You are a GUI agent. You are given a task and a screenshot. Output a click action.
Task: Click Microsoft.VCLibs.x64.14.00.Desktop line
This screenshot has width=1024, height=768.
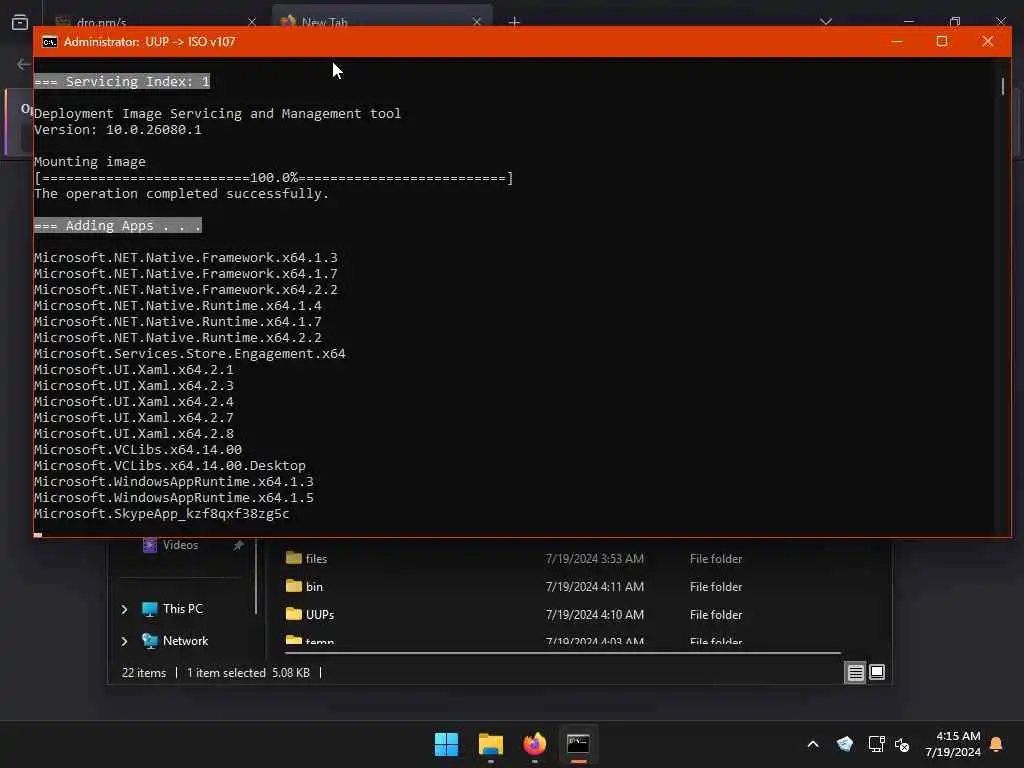point(170,466)
